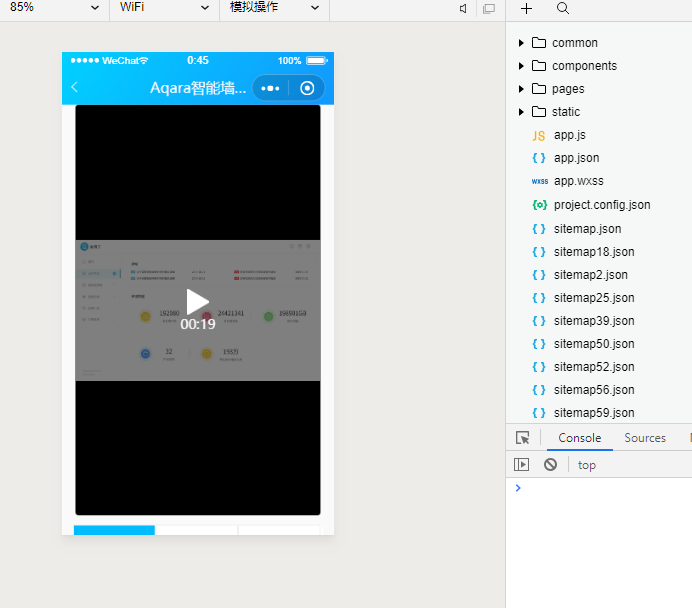692x608 pixels.
Task: Click the green icon of project.config.json
Action: tap(539, 205)
